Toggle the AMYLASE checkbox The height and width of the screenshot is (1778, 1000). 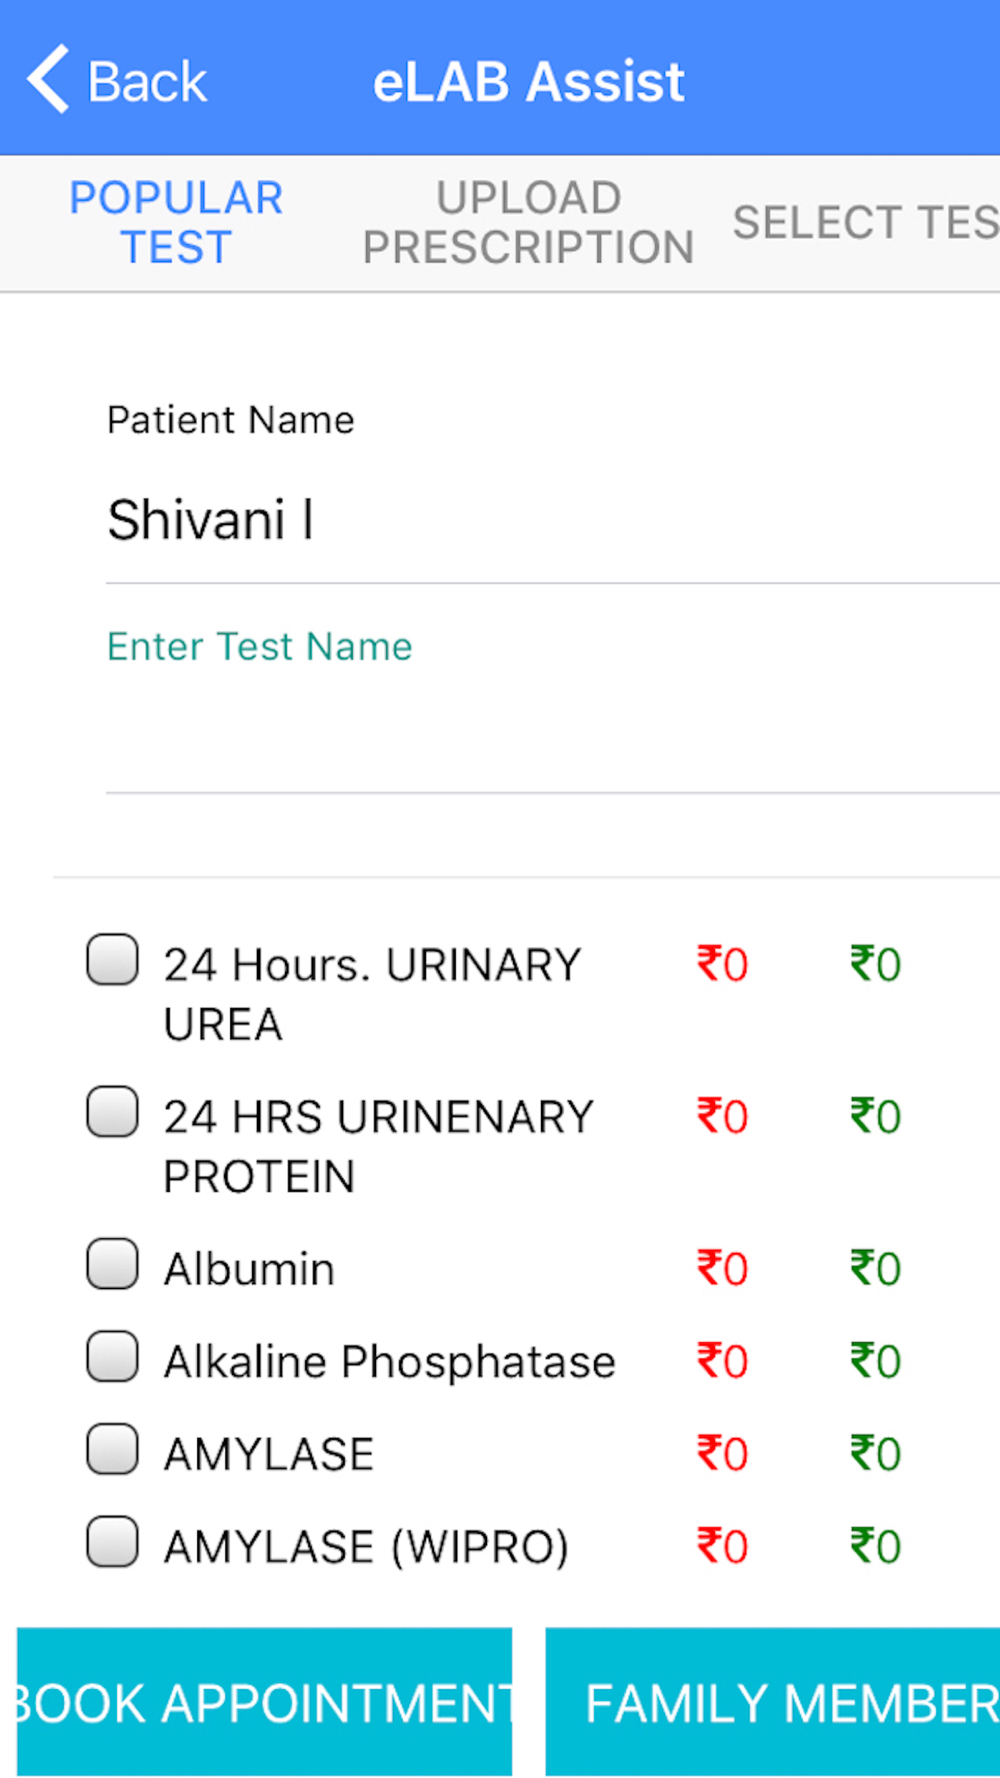point(112,1448)
